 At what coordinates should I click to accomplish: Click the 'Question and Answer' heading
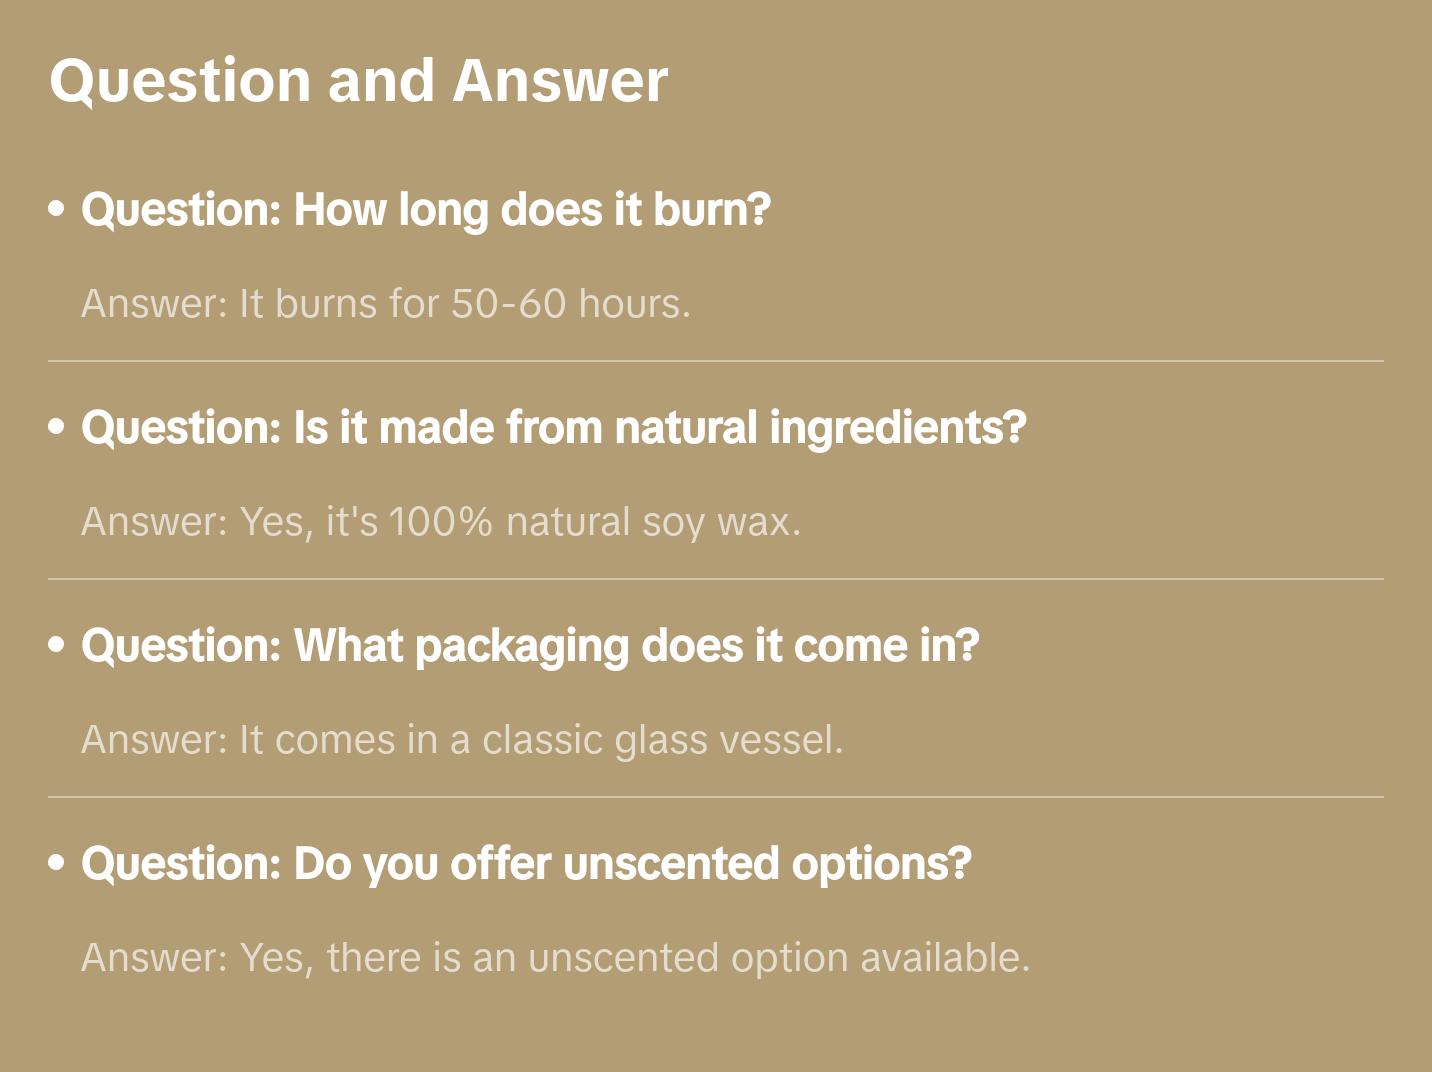click(358, 80)
